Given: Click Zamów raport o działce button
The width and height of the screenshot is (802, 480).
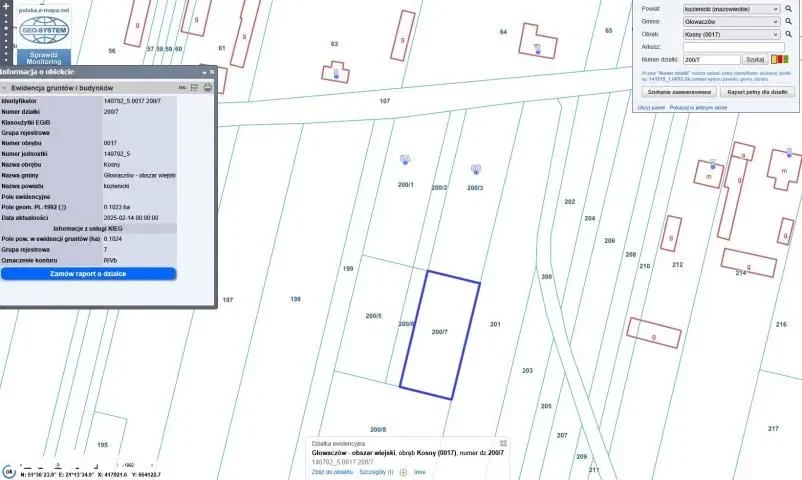Looking at the screenshot, I should 88,273.
